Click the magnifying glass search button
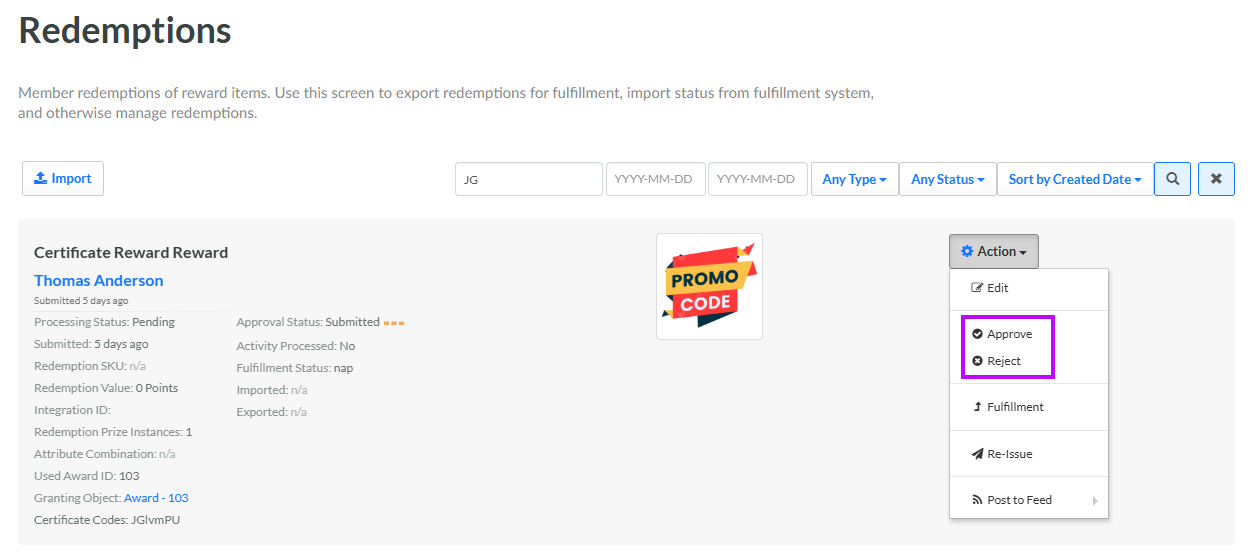The height and width of the screenshot is (553, 1250). (x=1172, y=179)
